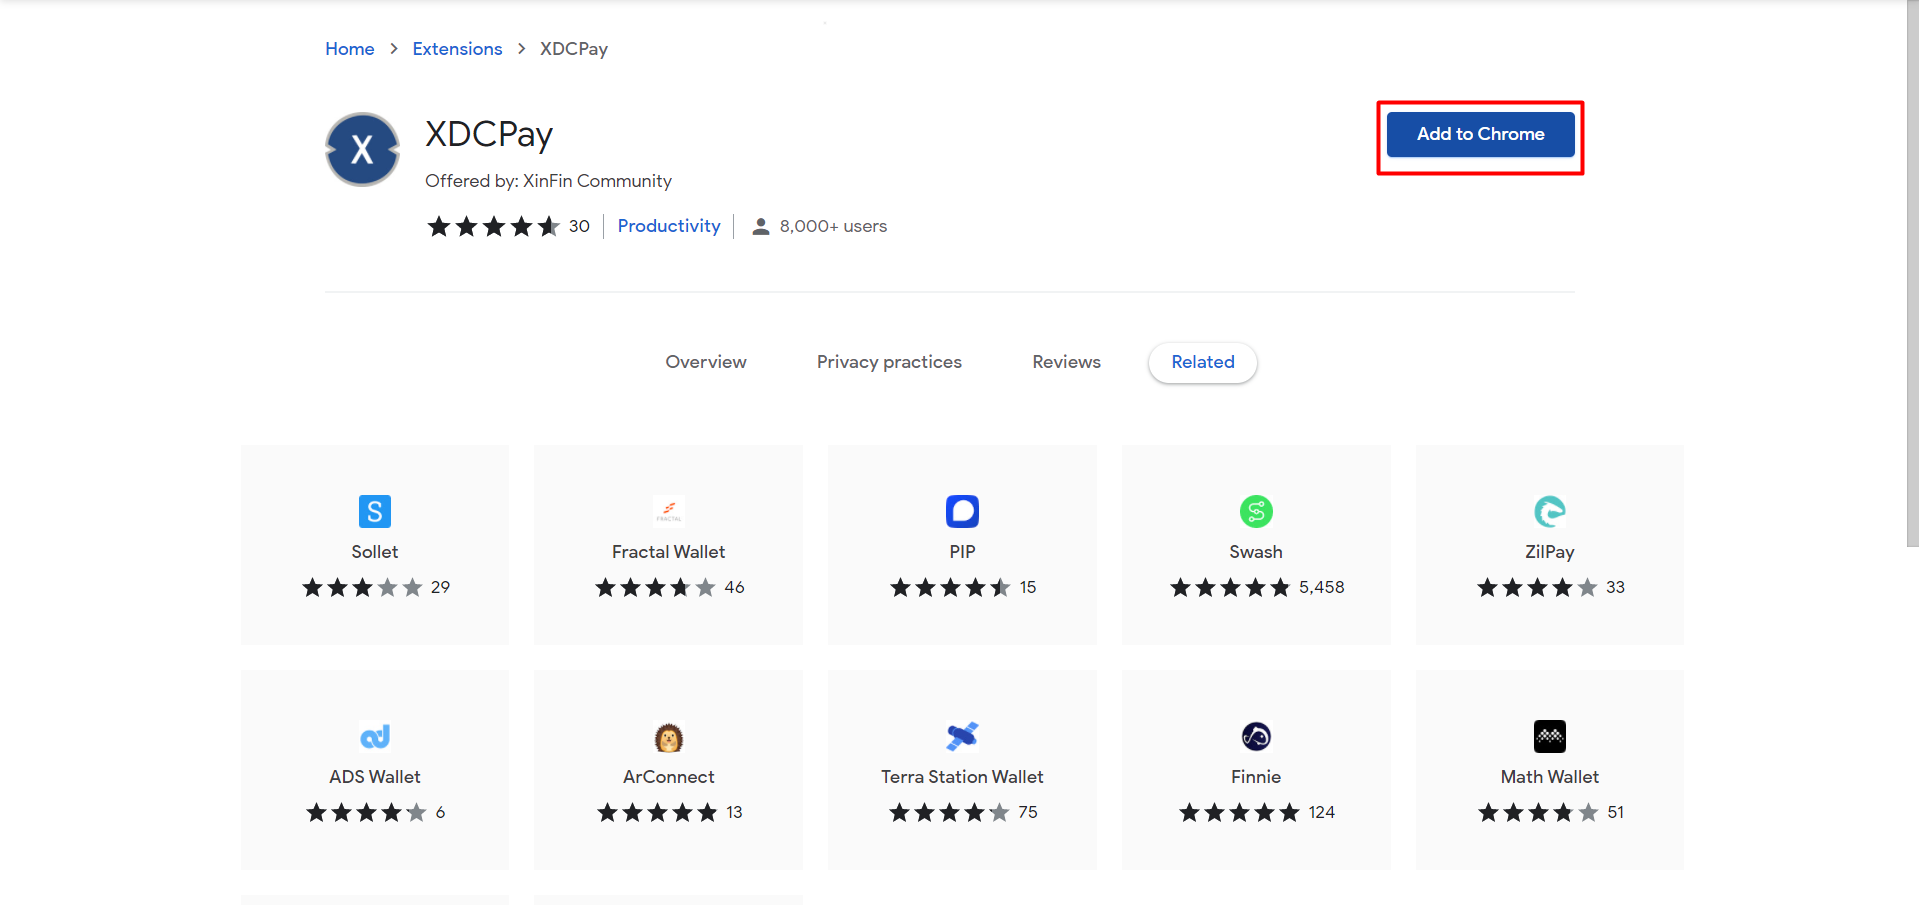This screenshot has width=1919, height=905.
Task: Open the Sollet extension icon
Action: (x=375, y=511)
